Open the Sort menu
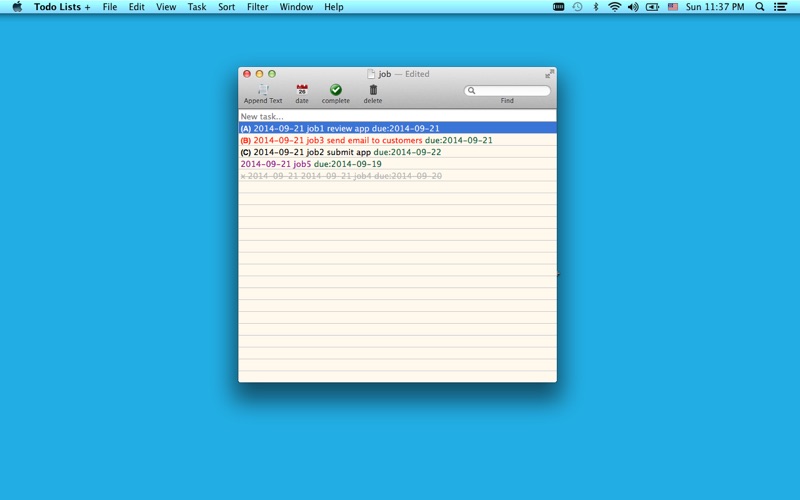The image size is (800, 500). click(x=227, y=7)
